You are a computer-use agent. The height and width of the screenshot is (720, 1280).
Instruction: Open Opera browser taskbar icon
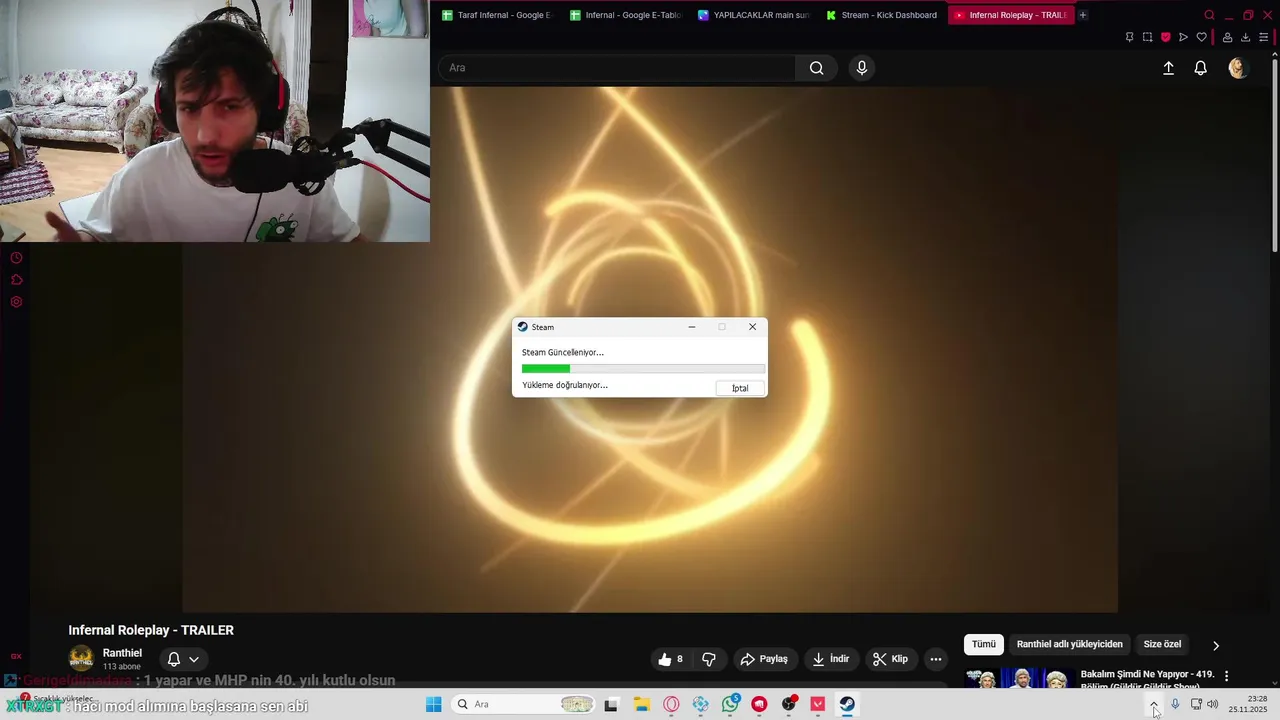[x=671, y=704]
